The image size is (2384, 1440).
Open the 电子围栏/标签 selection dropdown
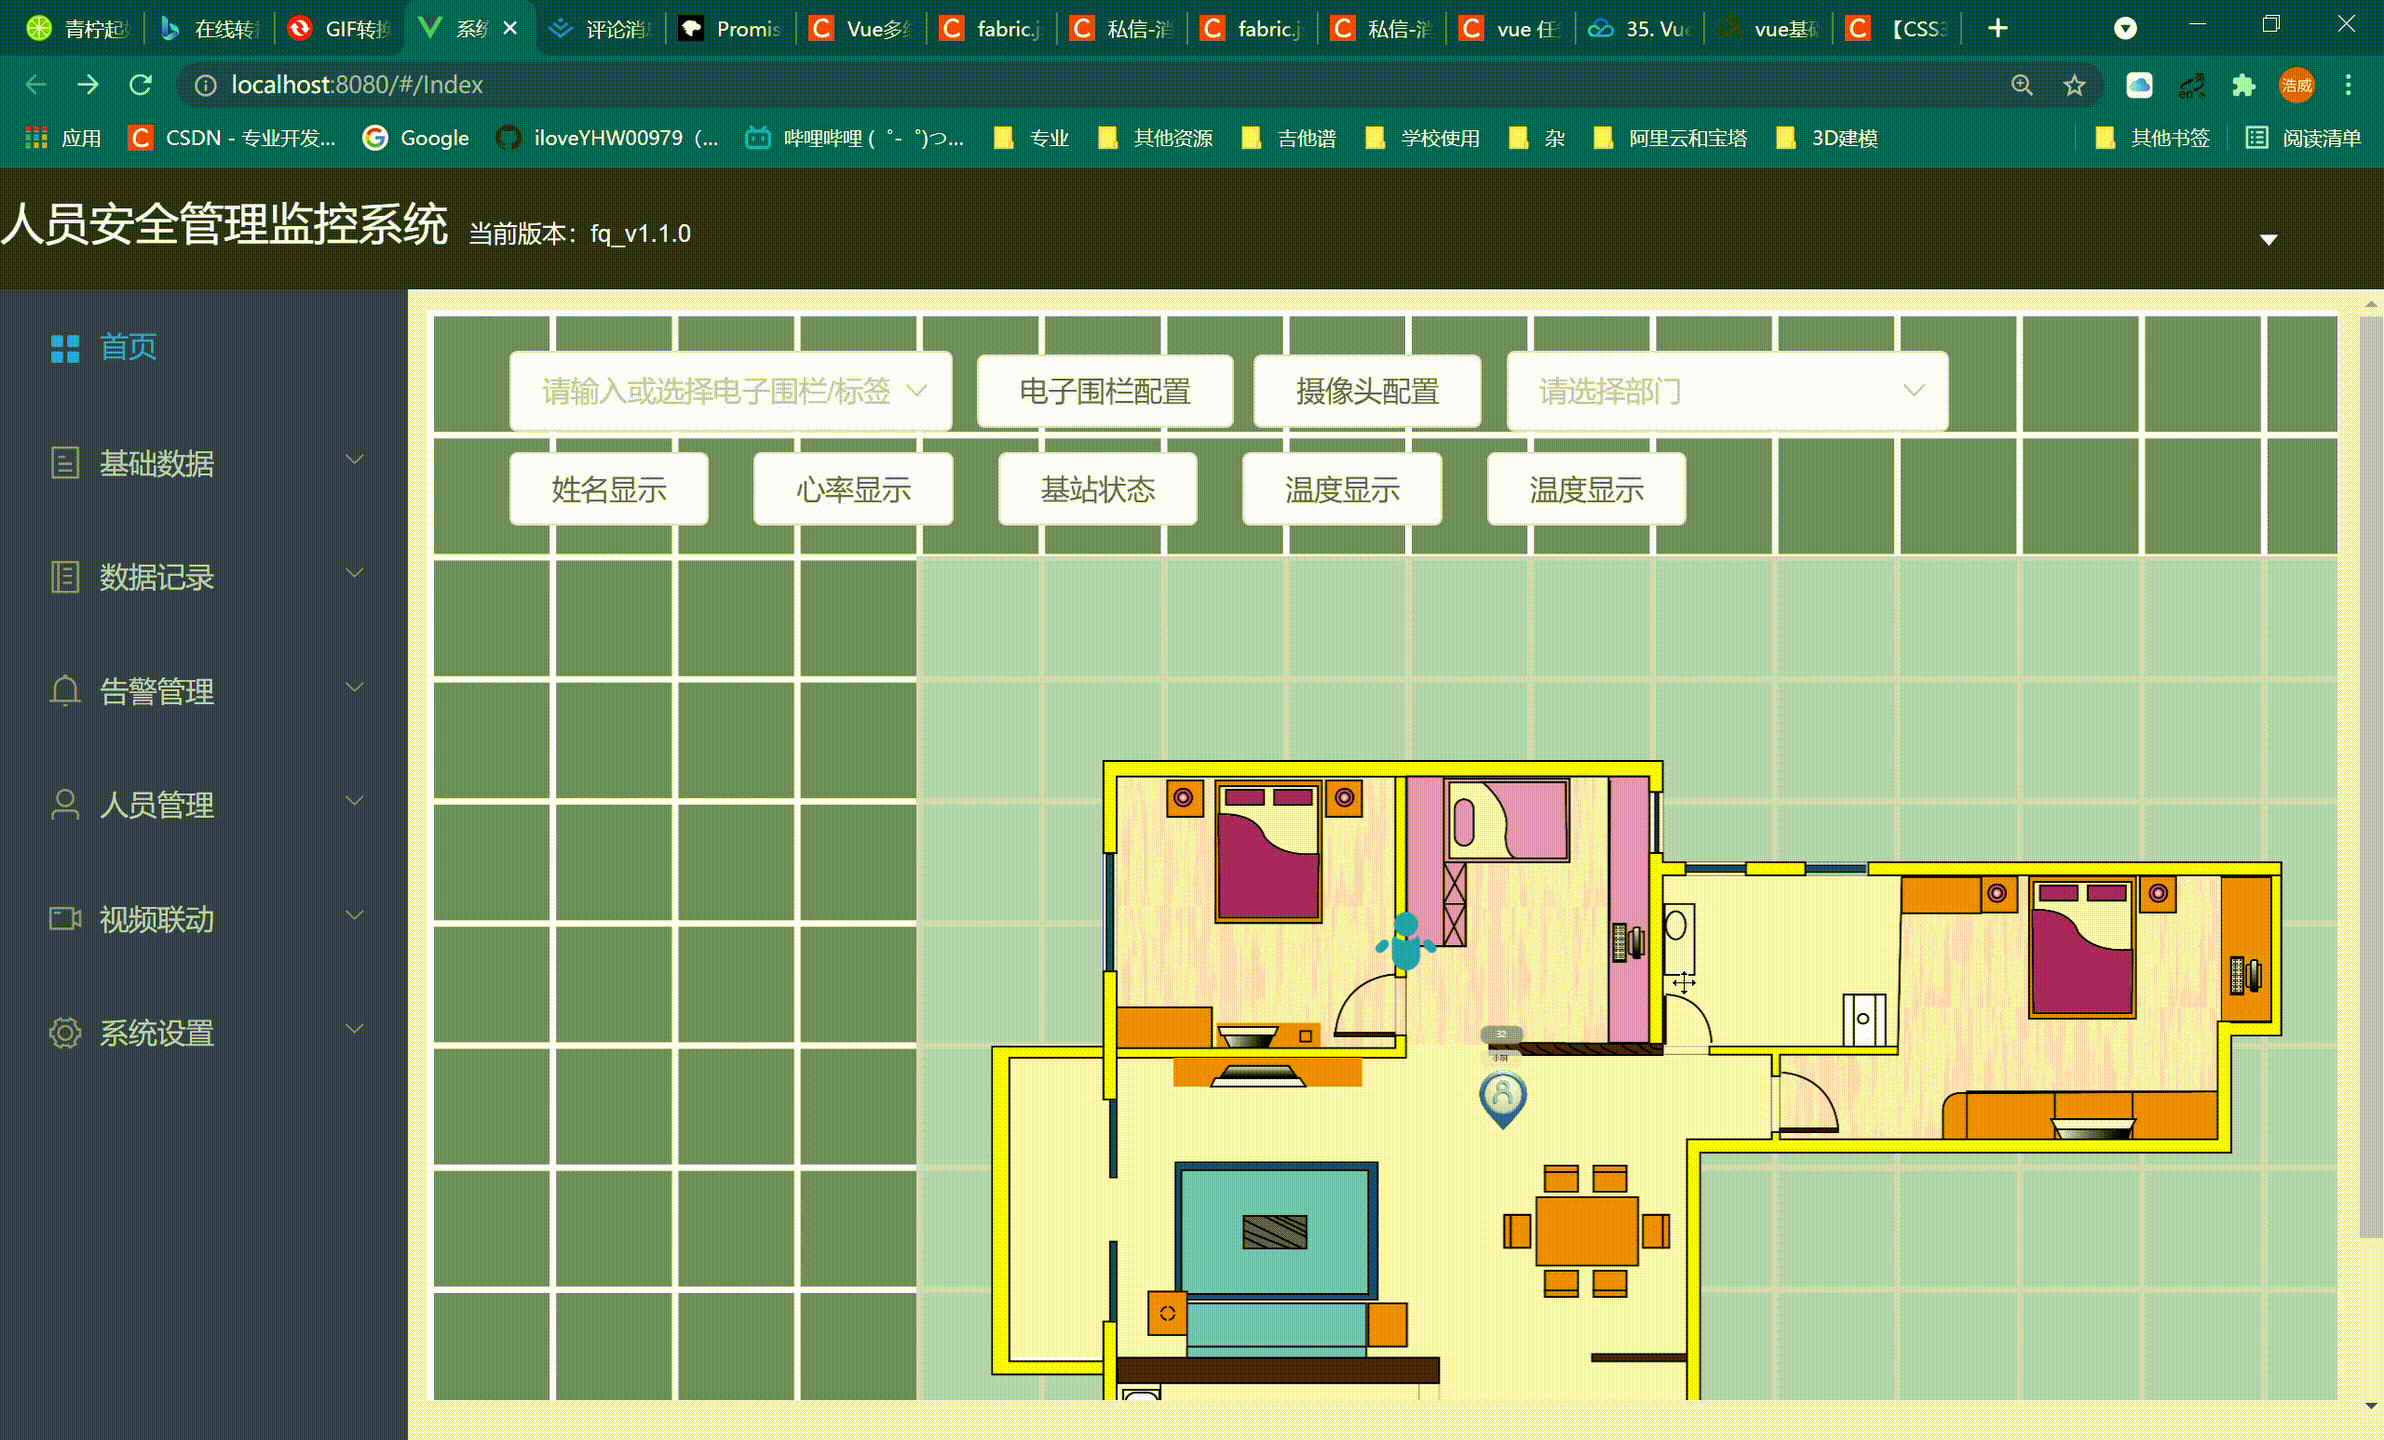730,391
